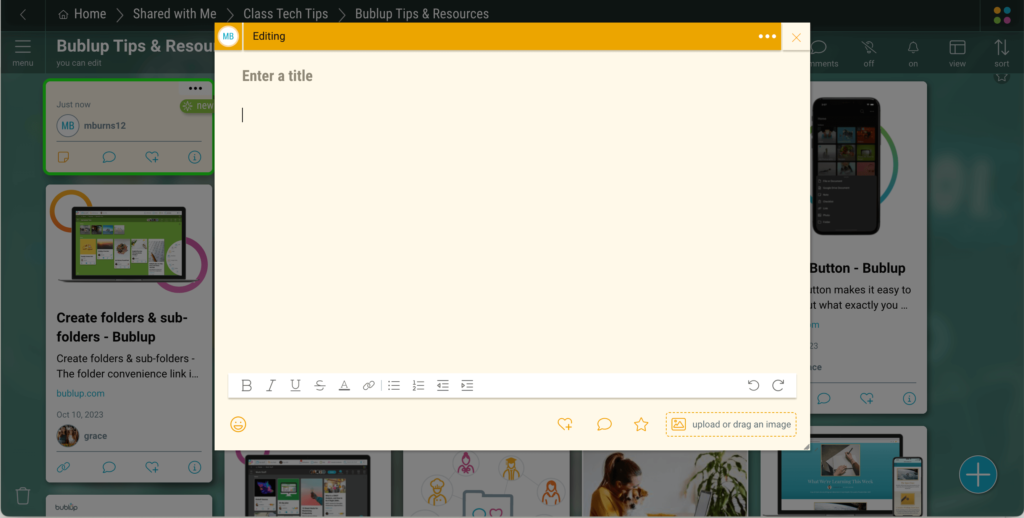Undo the last edit
The height and width of the screenshot is (518, 1024).
point(753,385)
